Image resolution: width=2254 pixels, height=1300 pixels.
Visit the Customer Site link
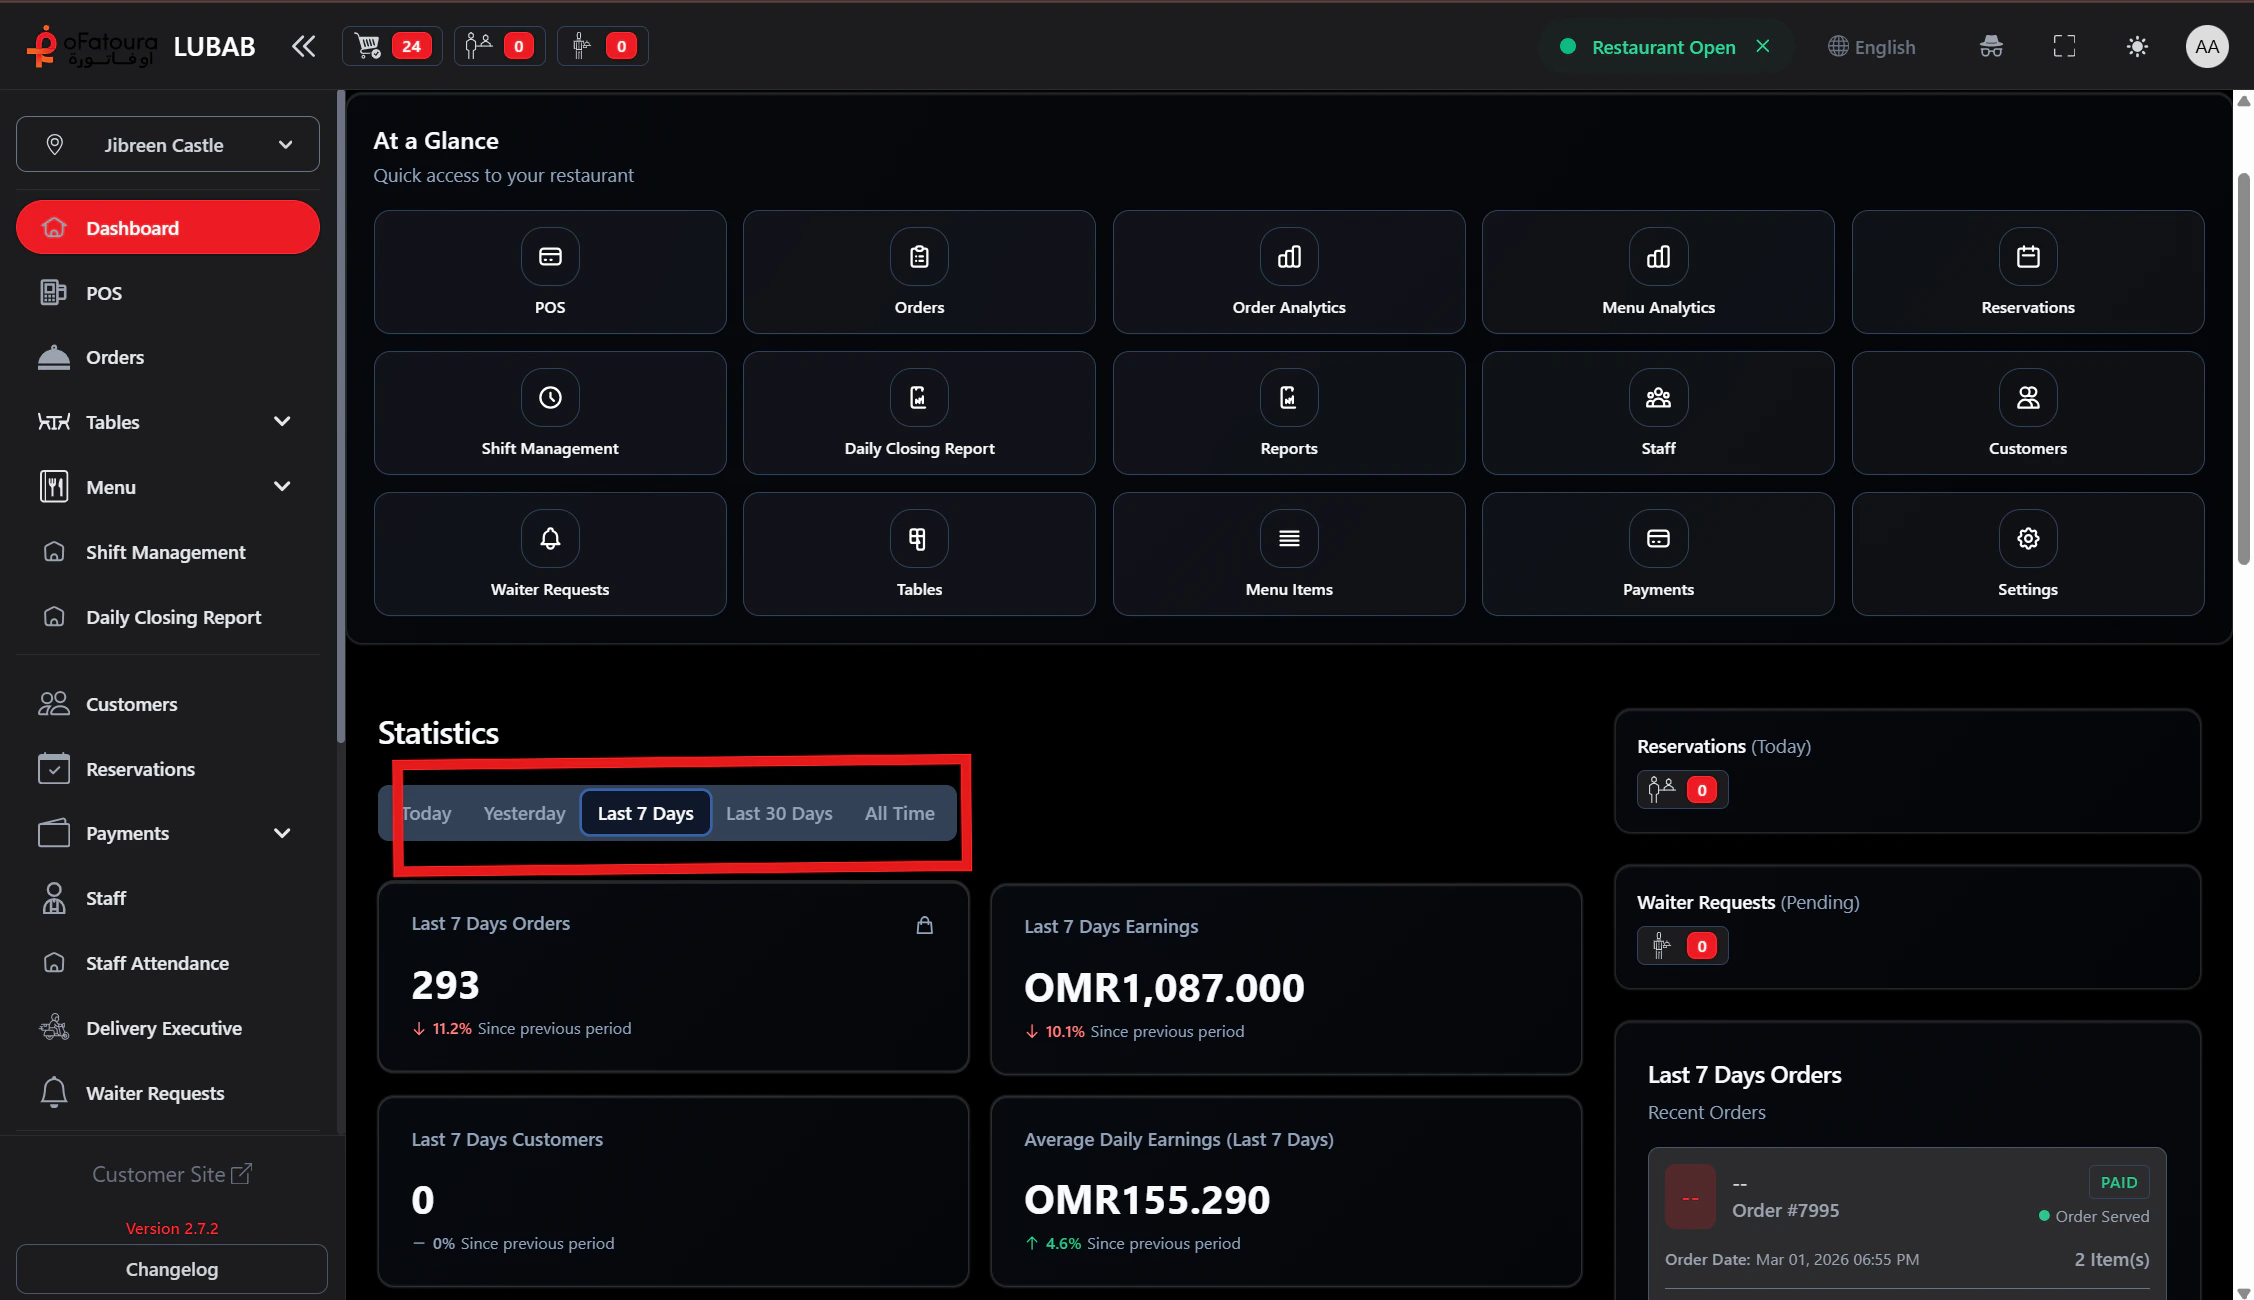coord(171,1174)
